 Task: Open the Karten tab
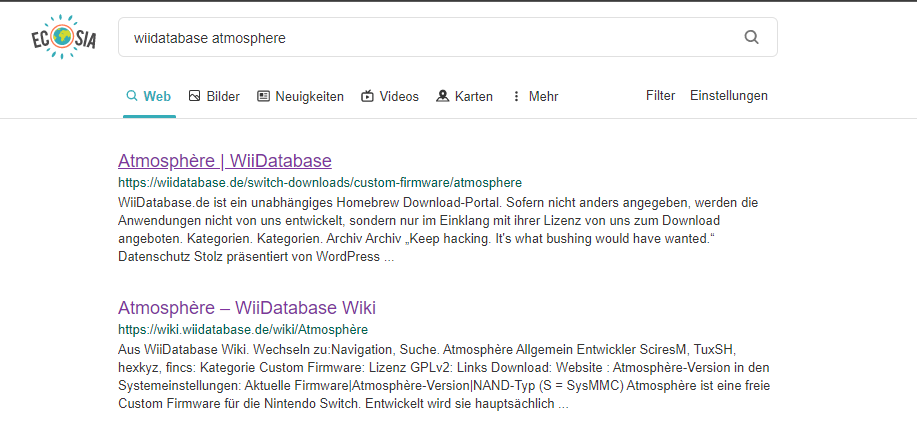tap(464, 96)
